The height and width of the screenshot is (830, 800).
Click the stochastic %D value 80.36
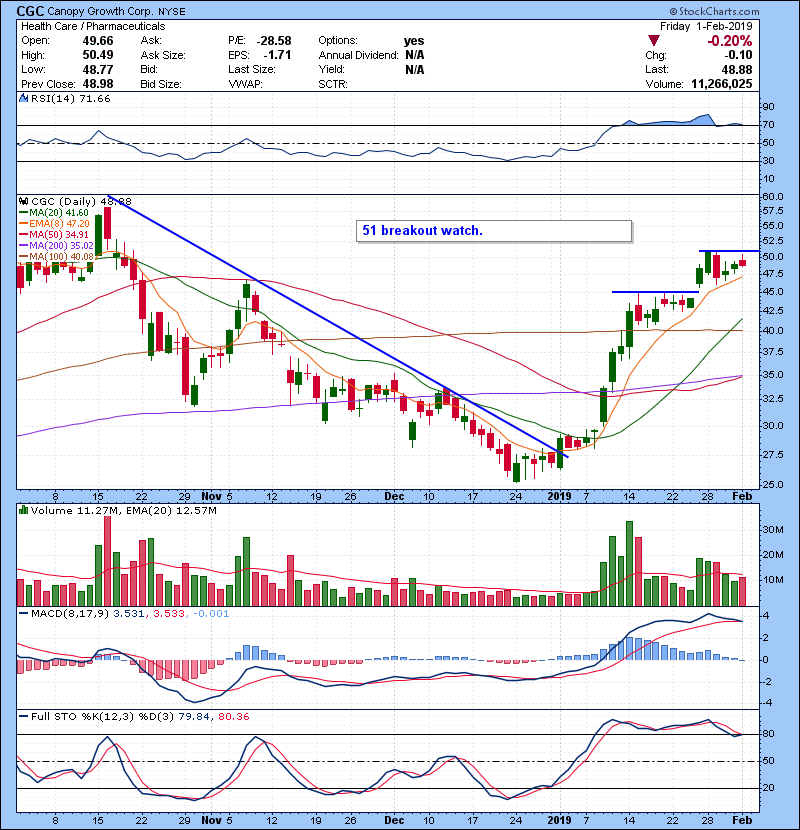click(233, 717)
